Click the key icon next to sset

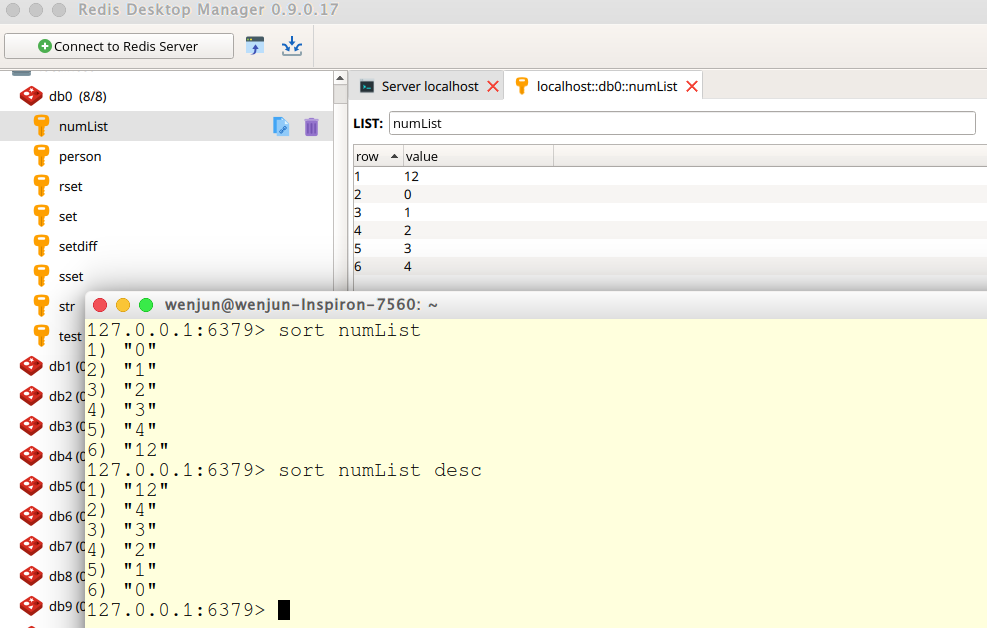point(41,276)
